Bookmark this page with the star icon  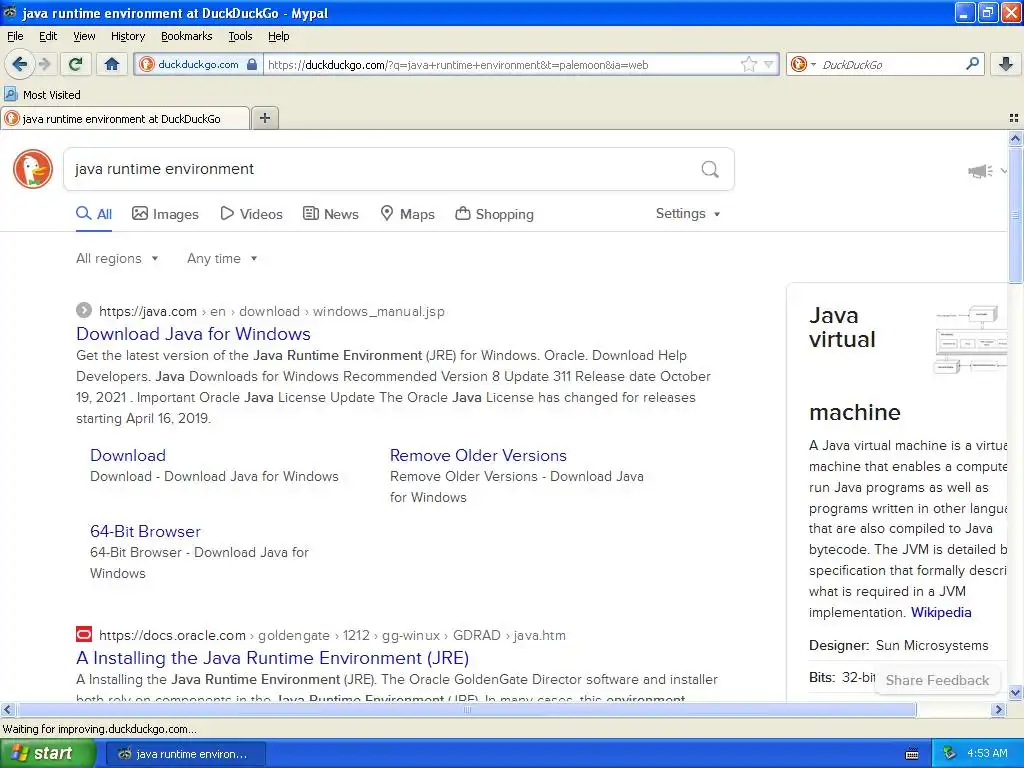[x=748, y=64]
